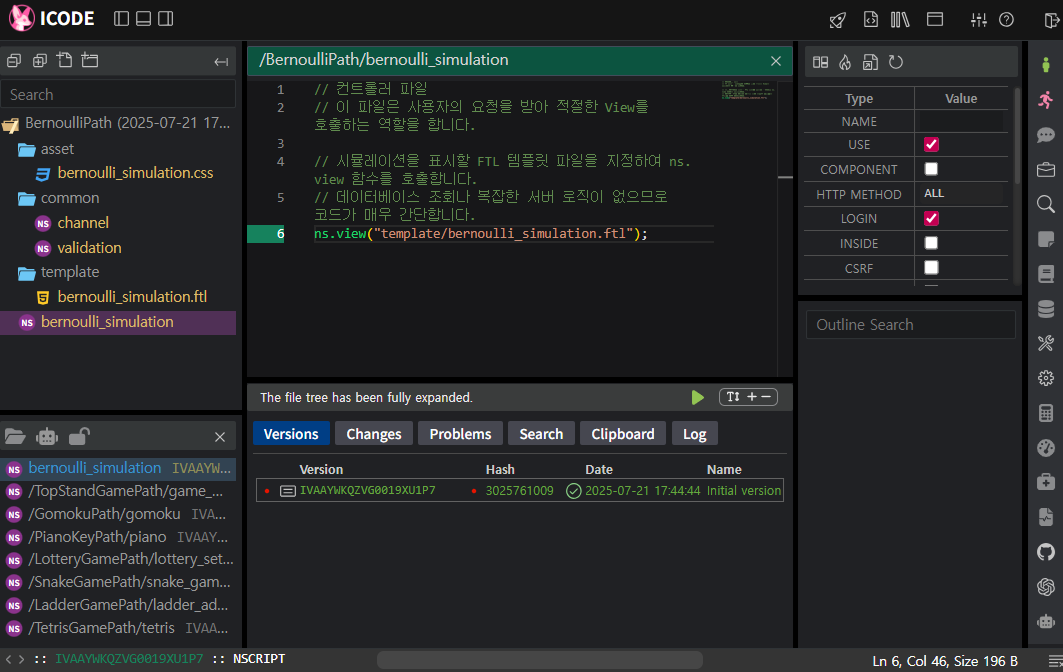Open the library books icon in top bar

900,20
